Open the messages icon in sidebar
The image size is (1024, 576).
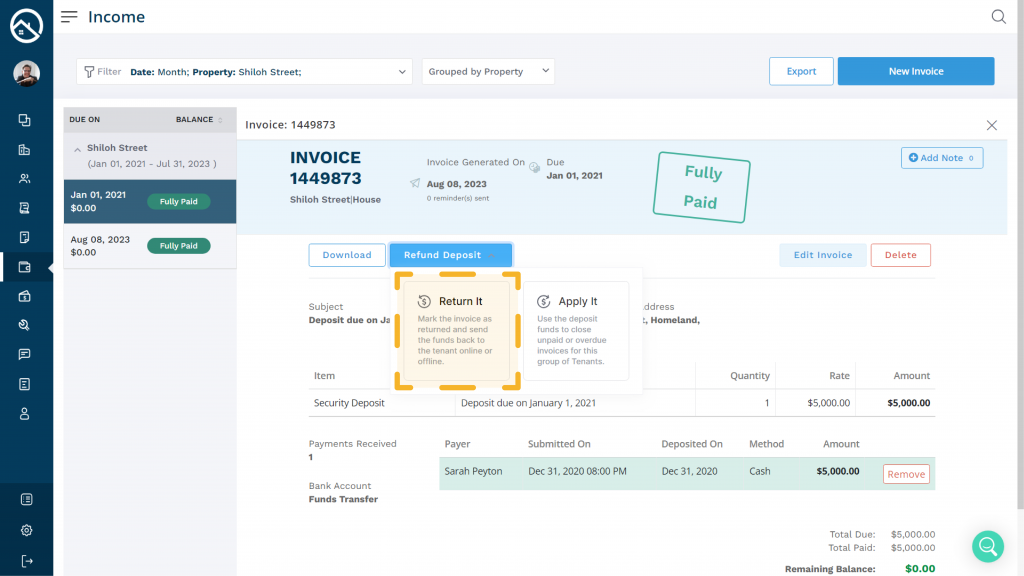coord(25,354)
